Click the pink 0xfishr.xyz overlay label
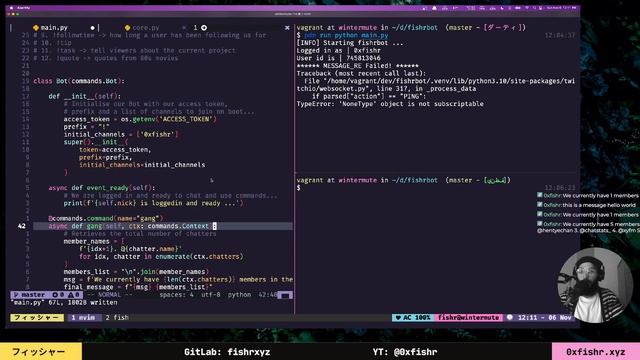Image resolution: width=640 pixels, height=360 pixels. click(x=596, y=352)
